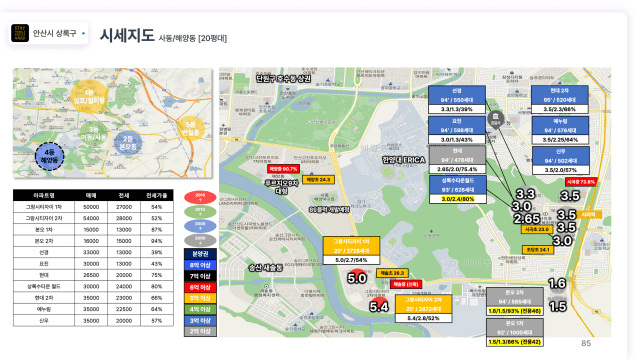Click the 6억 이상 red legend box
Image resolution: width=640 pixels, height=360 pixels.
click(200, 287)
